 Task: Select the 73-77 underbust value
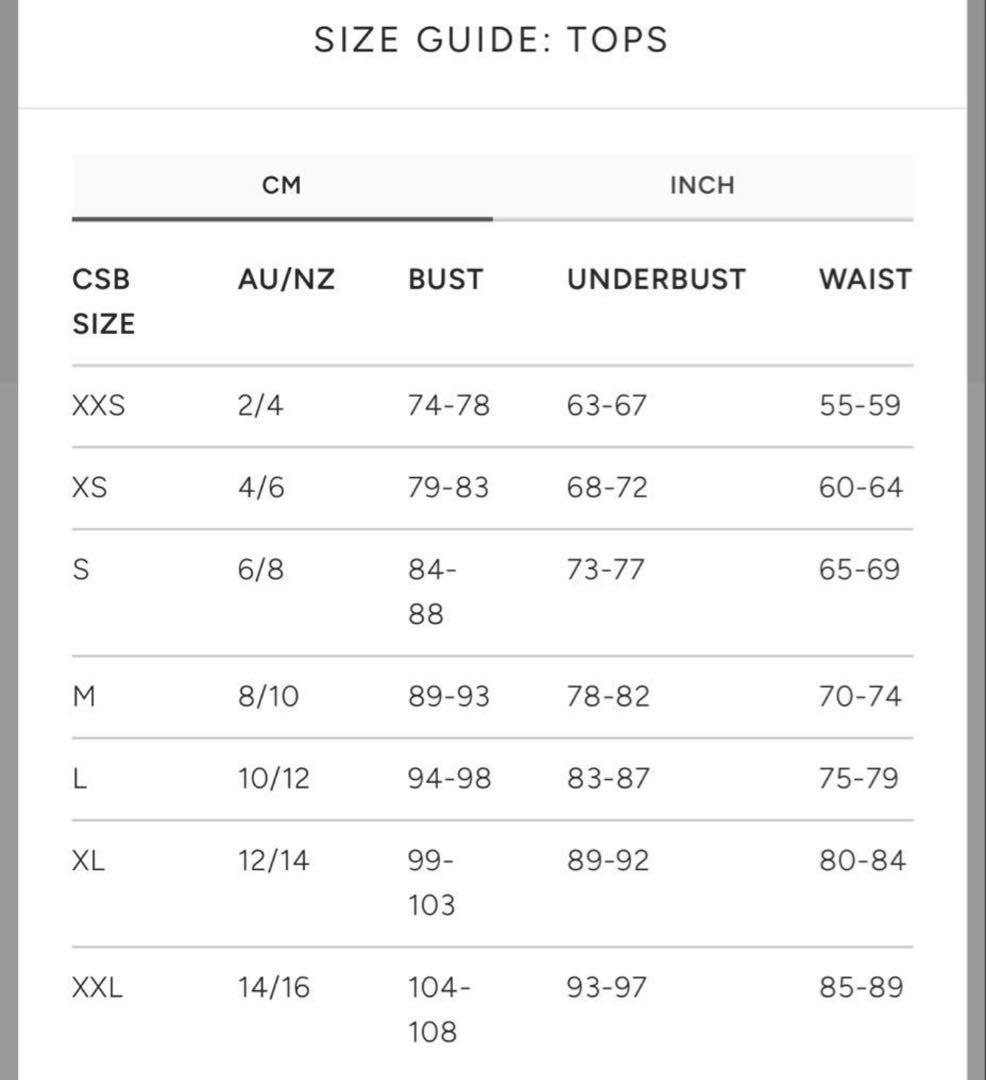pyautogui.click(x=607, y=570)
